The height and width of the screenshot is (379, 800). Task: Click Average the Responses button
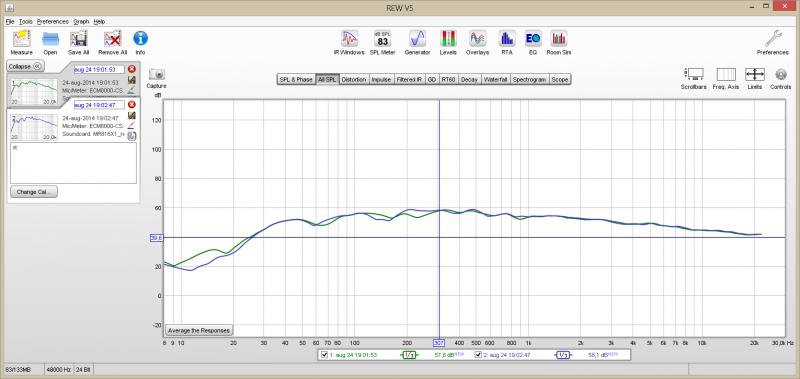tap(199, 330)
